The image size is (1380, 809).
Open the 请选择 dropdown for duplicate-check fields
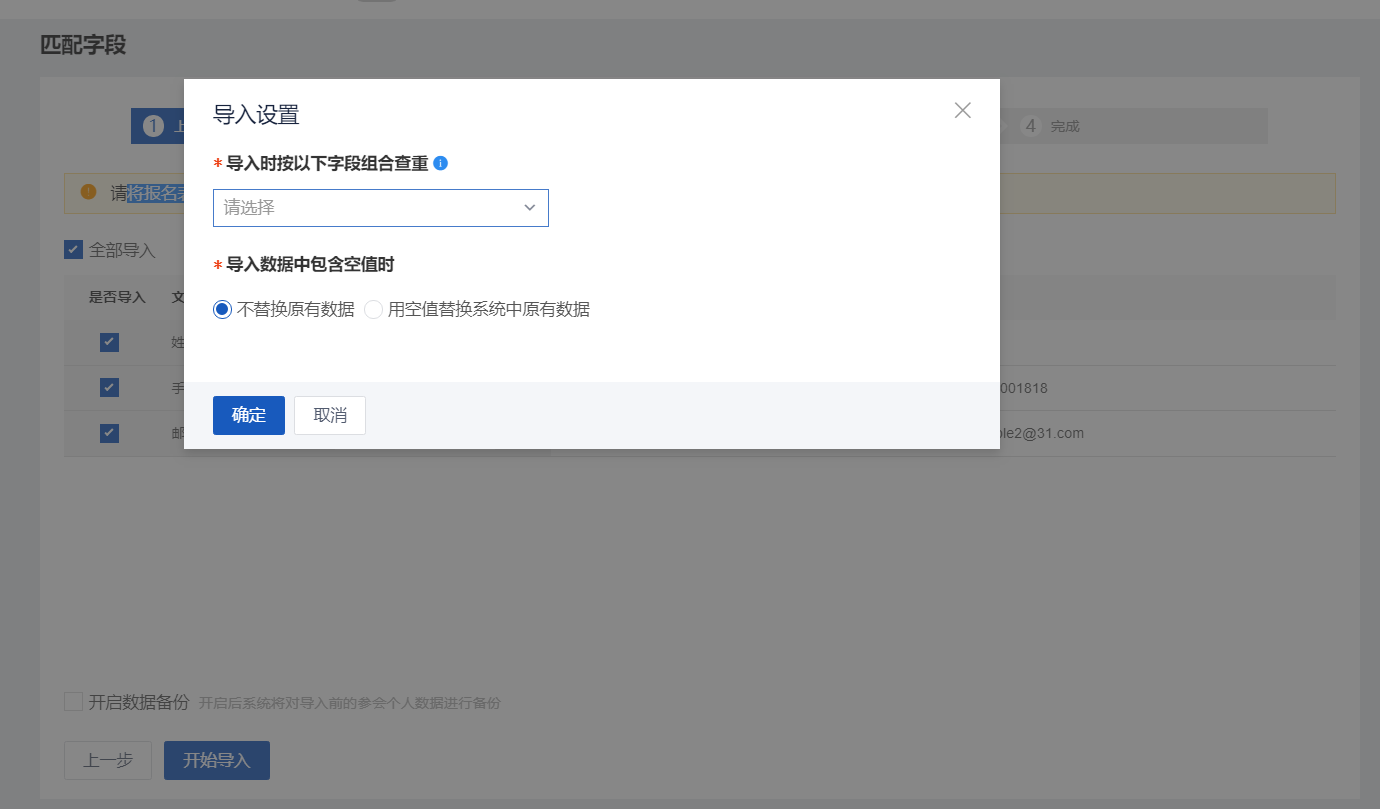(380, 208)
